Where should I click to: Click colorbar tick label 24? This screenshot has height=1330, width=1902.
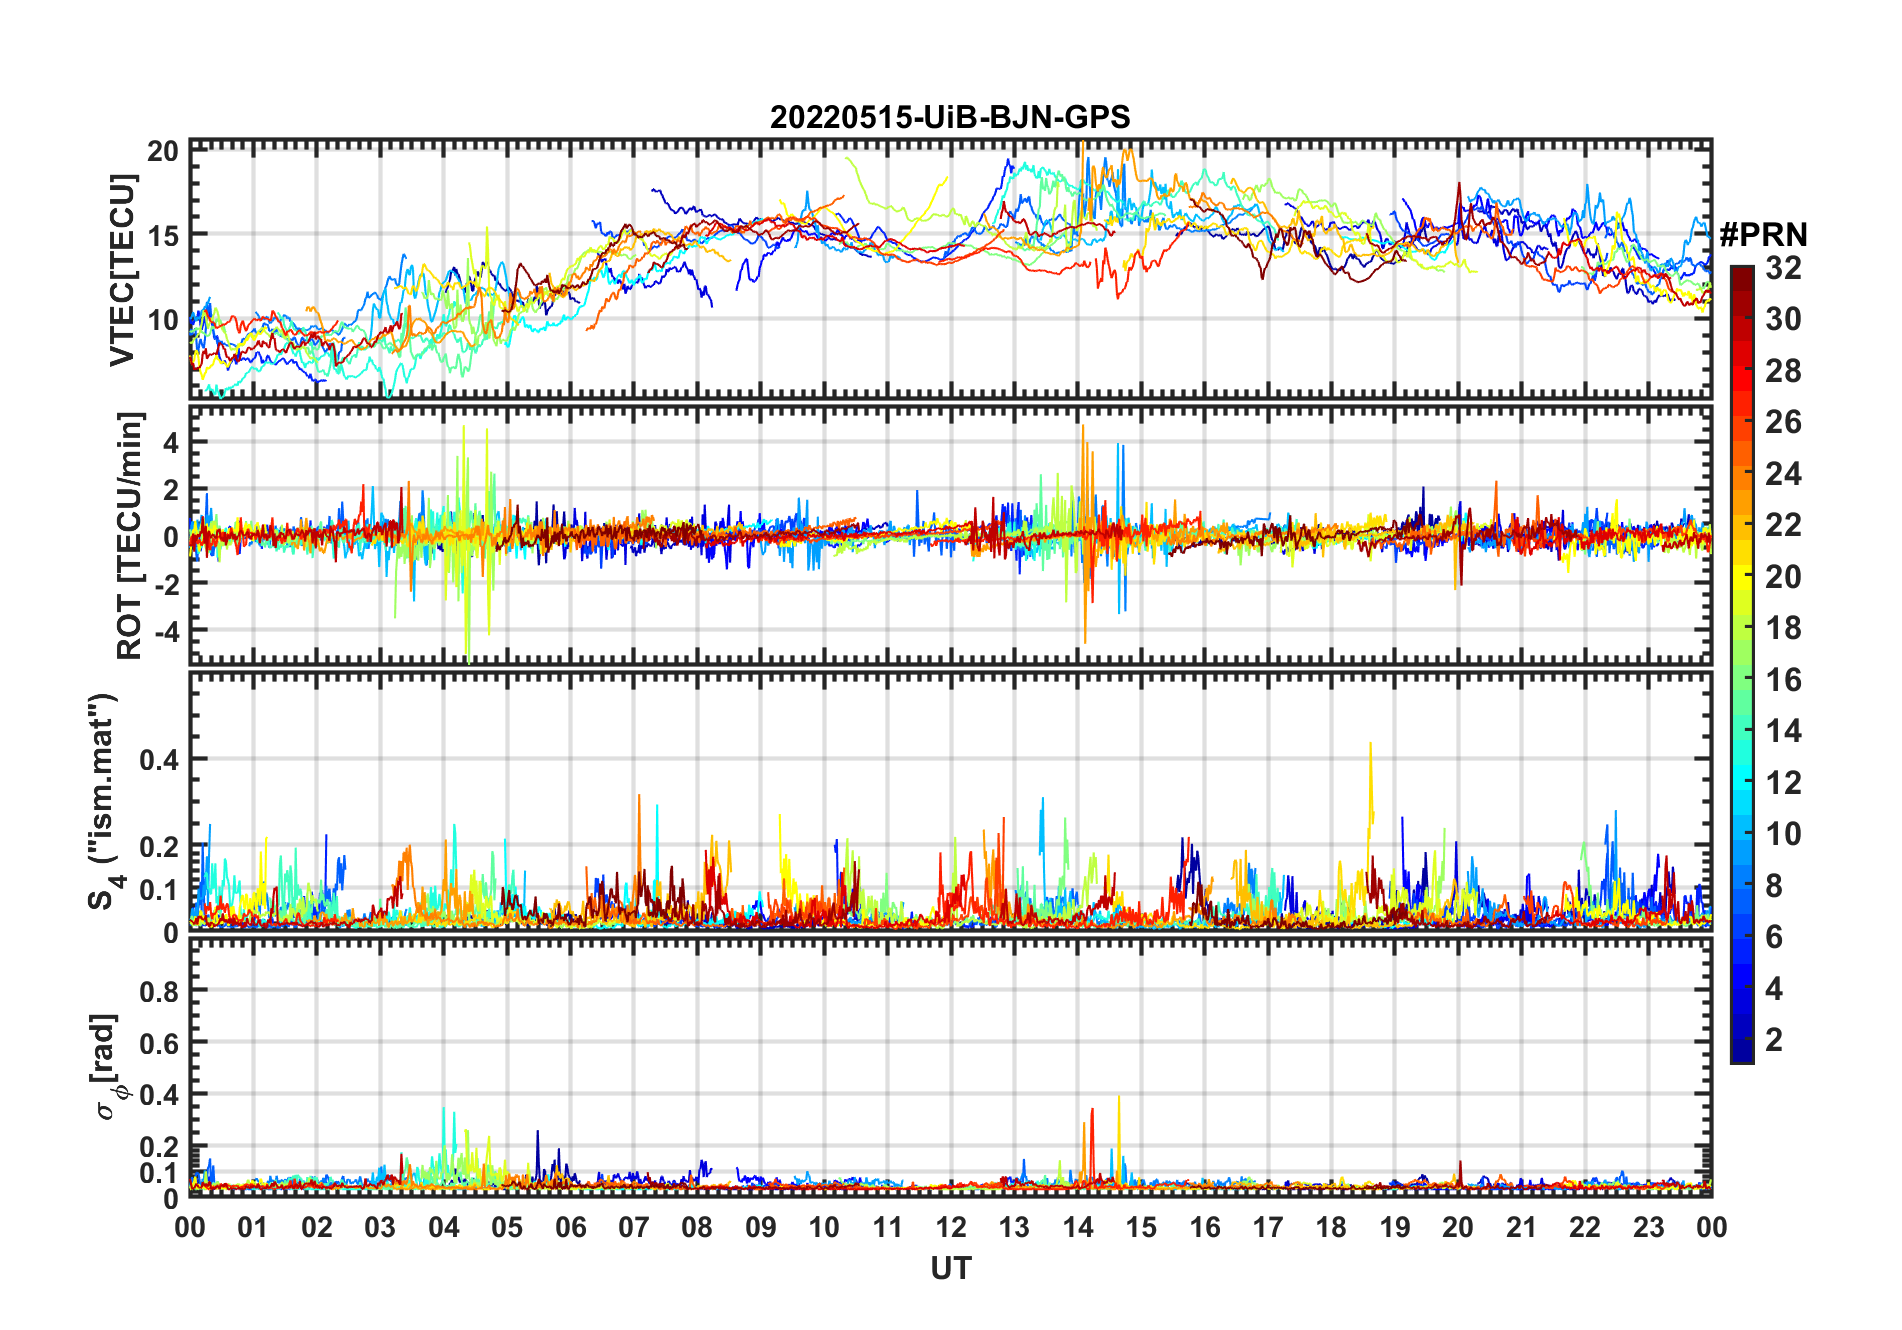click(x=1783, y=473)
